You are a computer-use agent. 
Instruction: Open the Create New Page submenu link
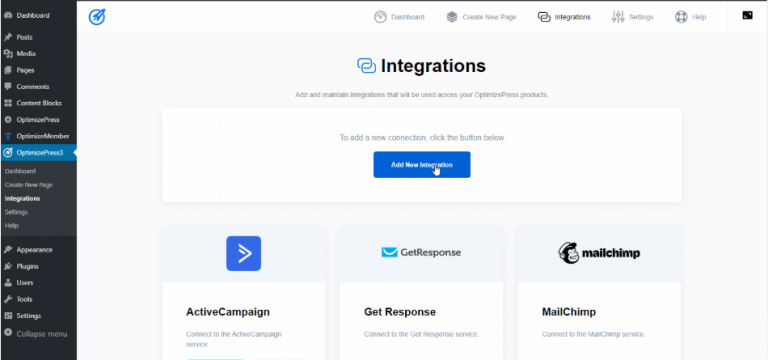pyautogui.click(x=28, y=185)
